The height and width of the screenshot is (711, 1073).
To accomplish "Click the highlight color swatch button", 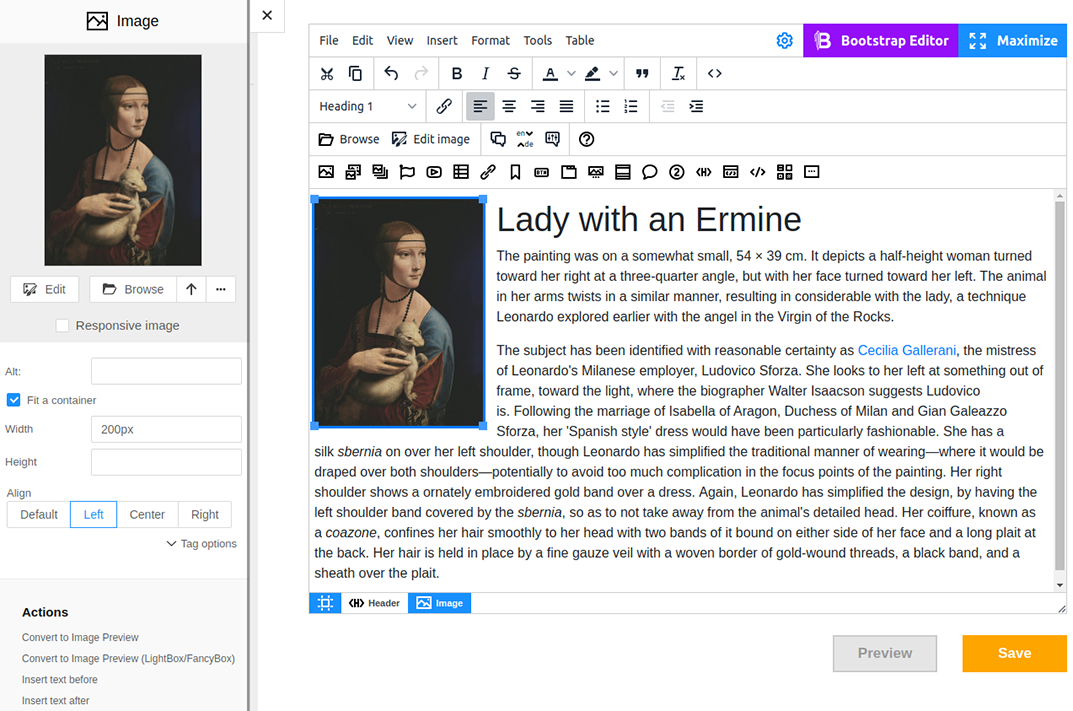I will [x=593, y=73].
